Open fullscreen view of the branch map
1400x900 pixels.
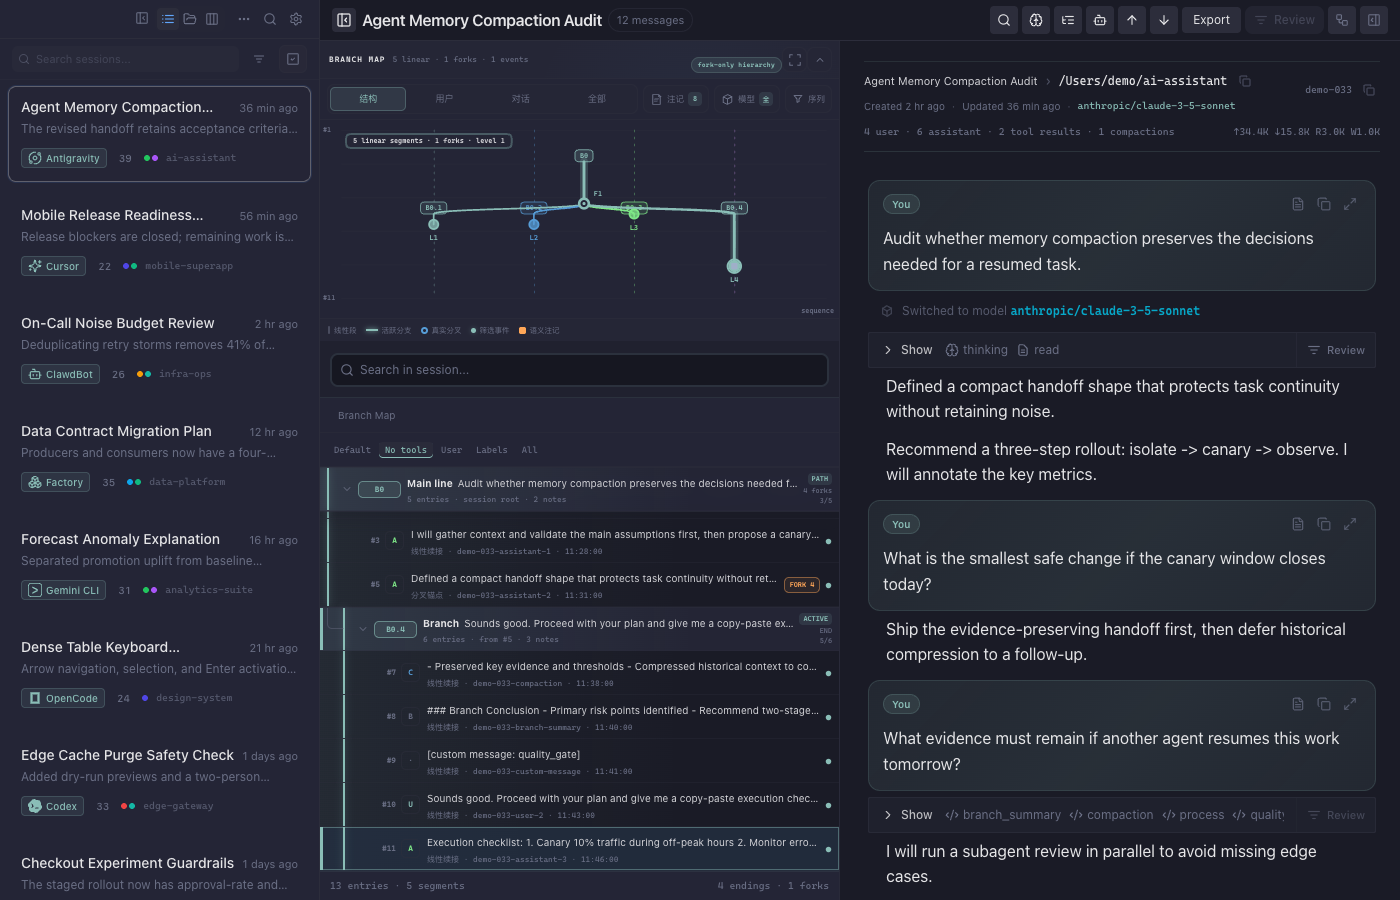795,60
